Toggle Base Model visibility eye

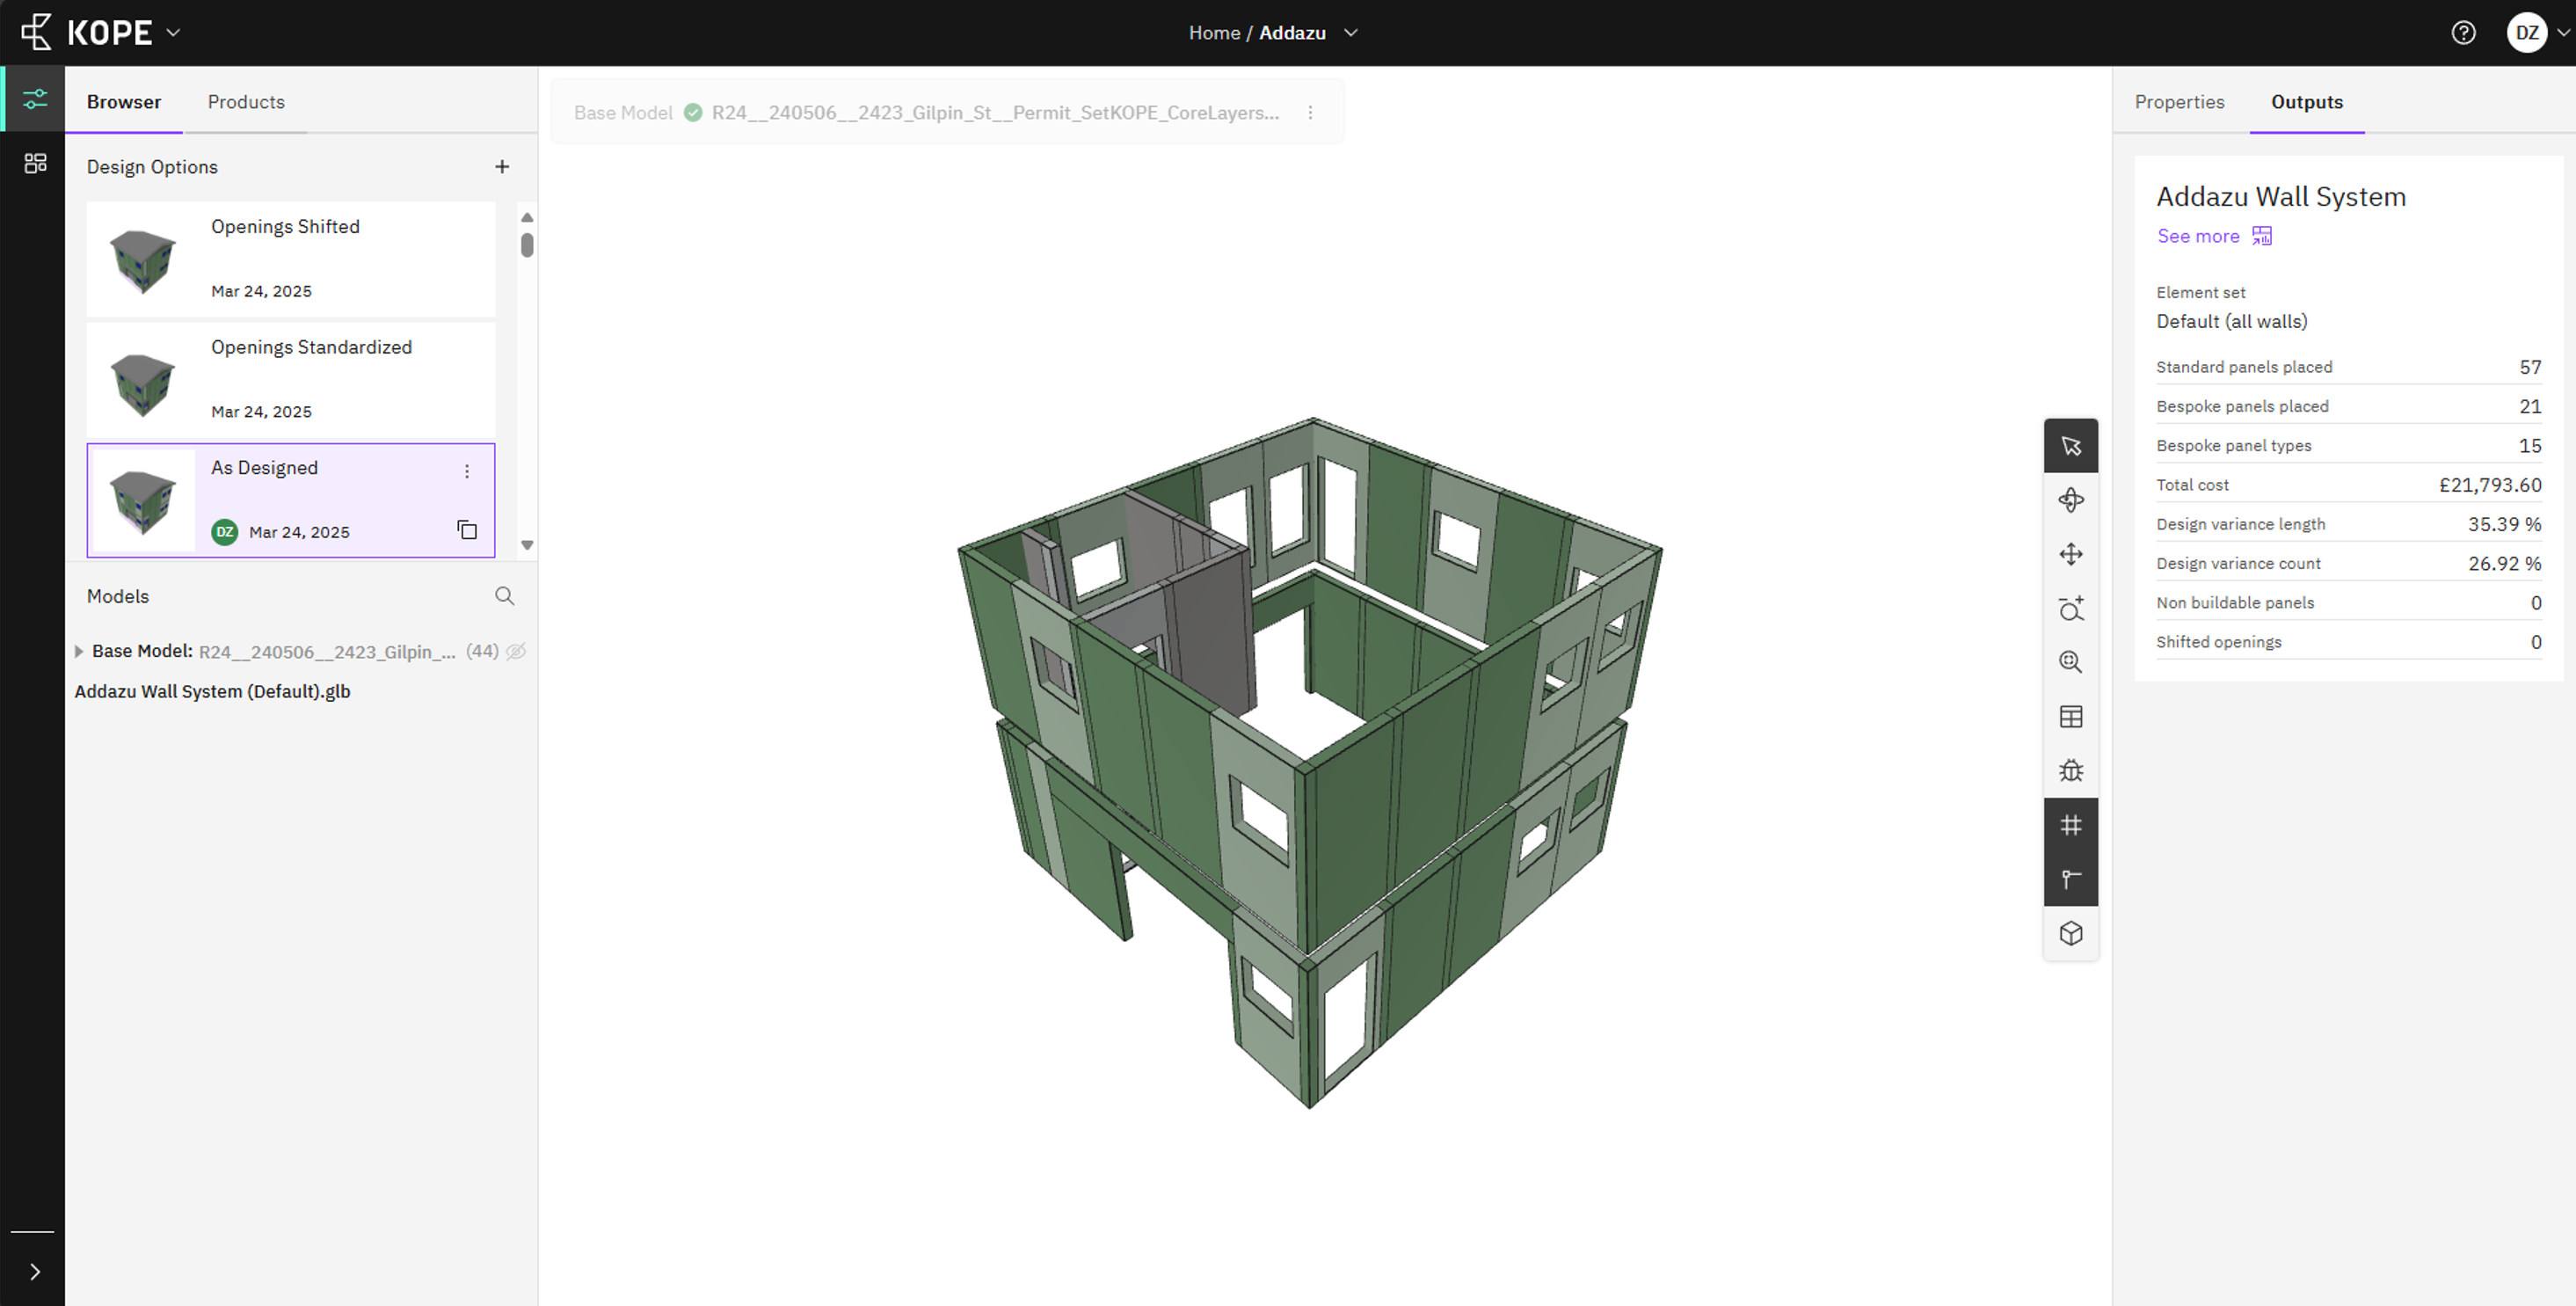point(516,652)
